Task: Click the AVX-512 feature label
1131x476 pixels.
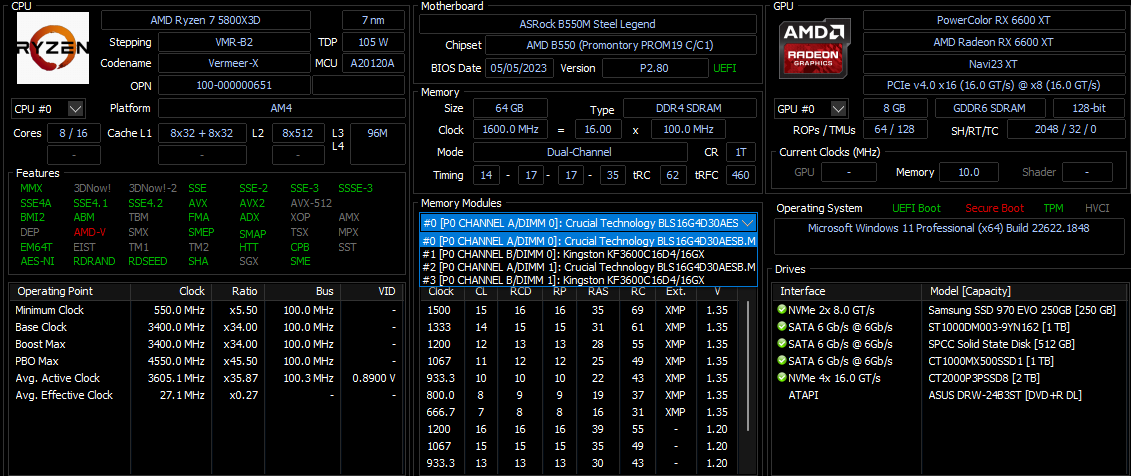Action: pos(311,203)
